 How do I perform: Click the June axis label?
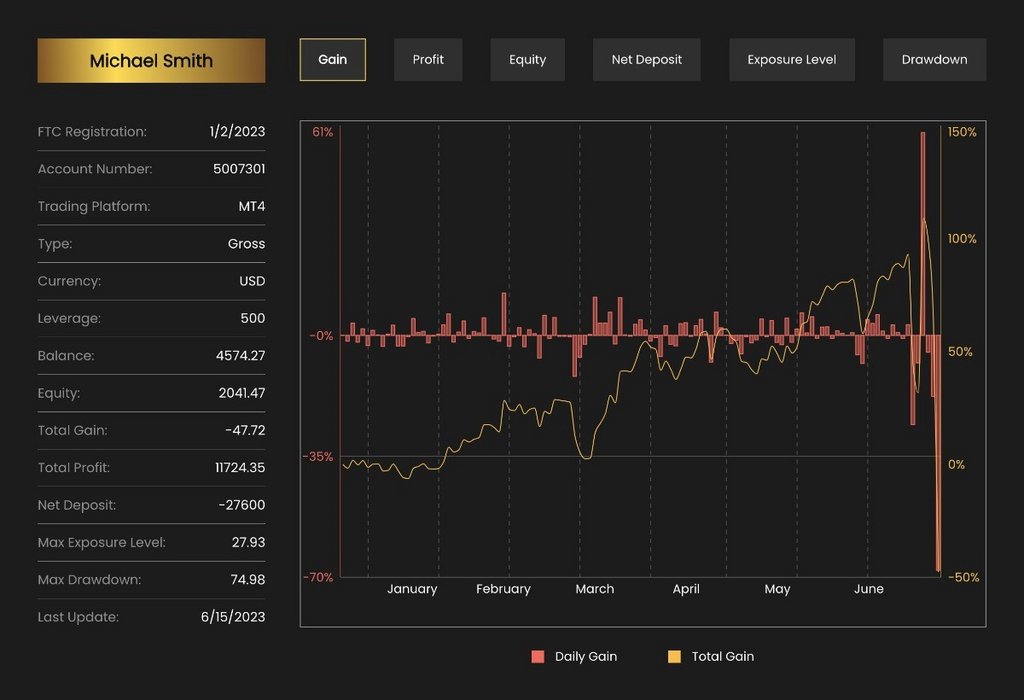point(869,589)
